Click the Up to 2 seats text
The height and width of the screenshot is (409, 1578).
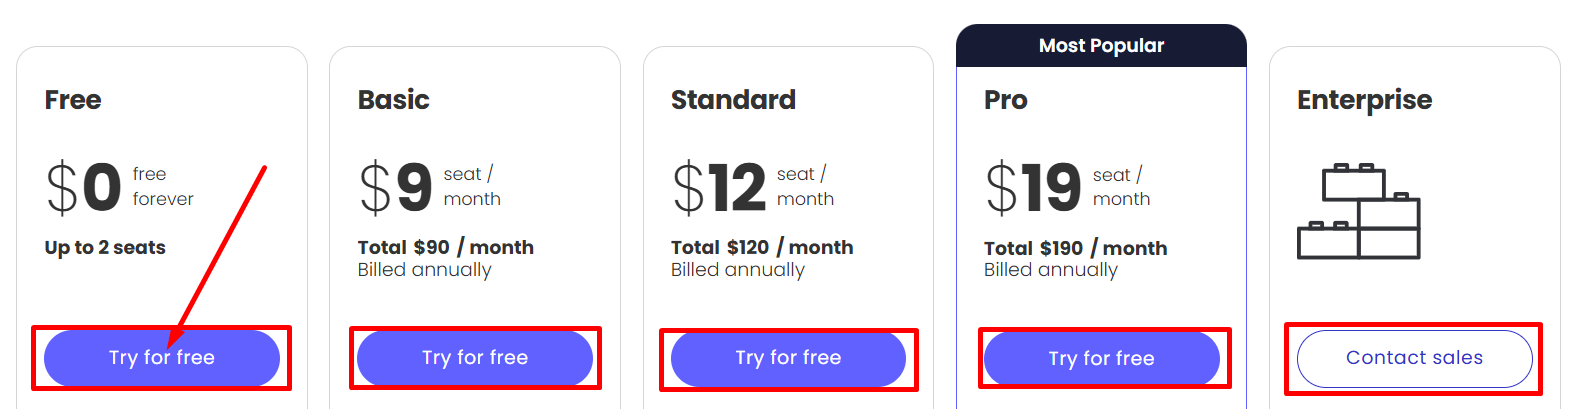105,248
